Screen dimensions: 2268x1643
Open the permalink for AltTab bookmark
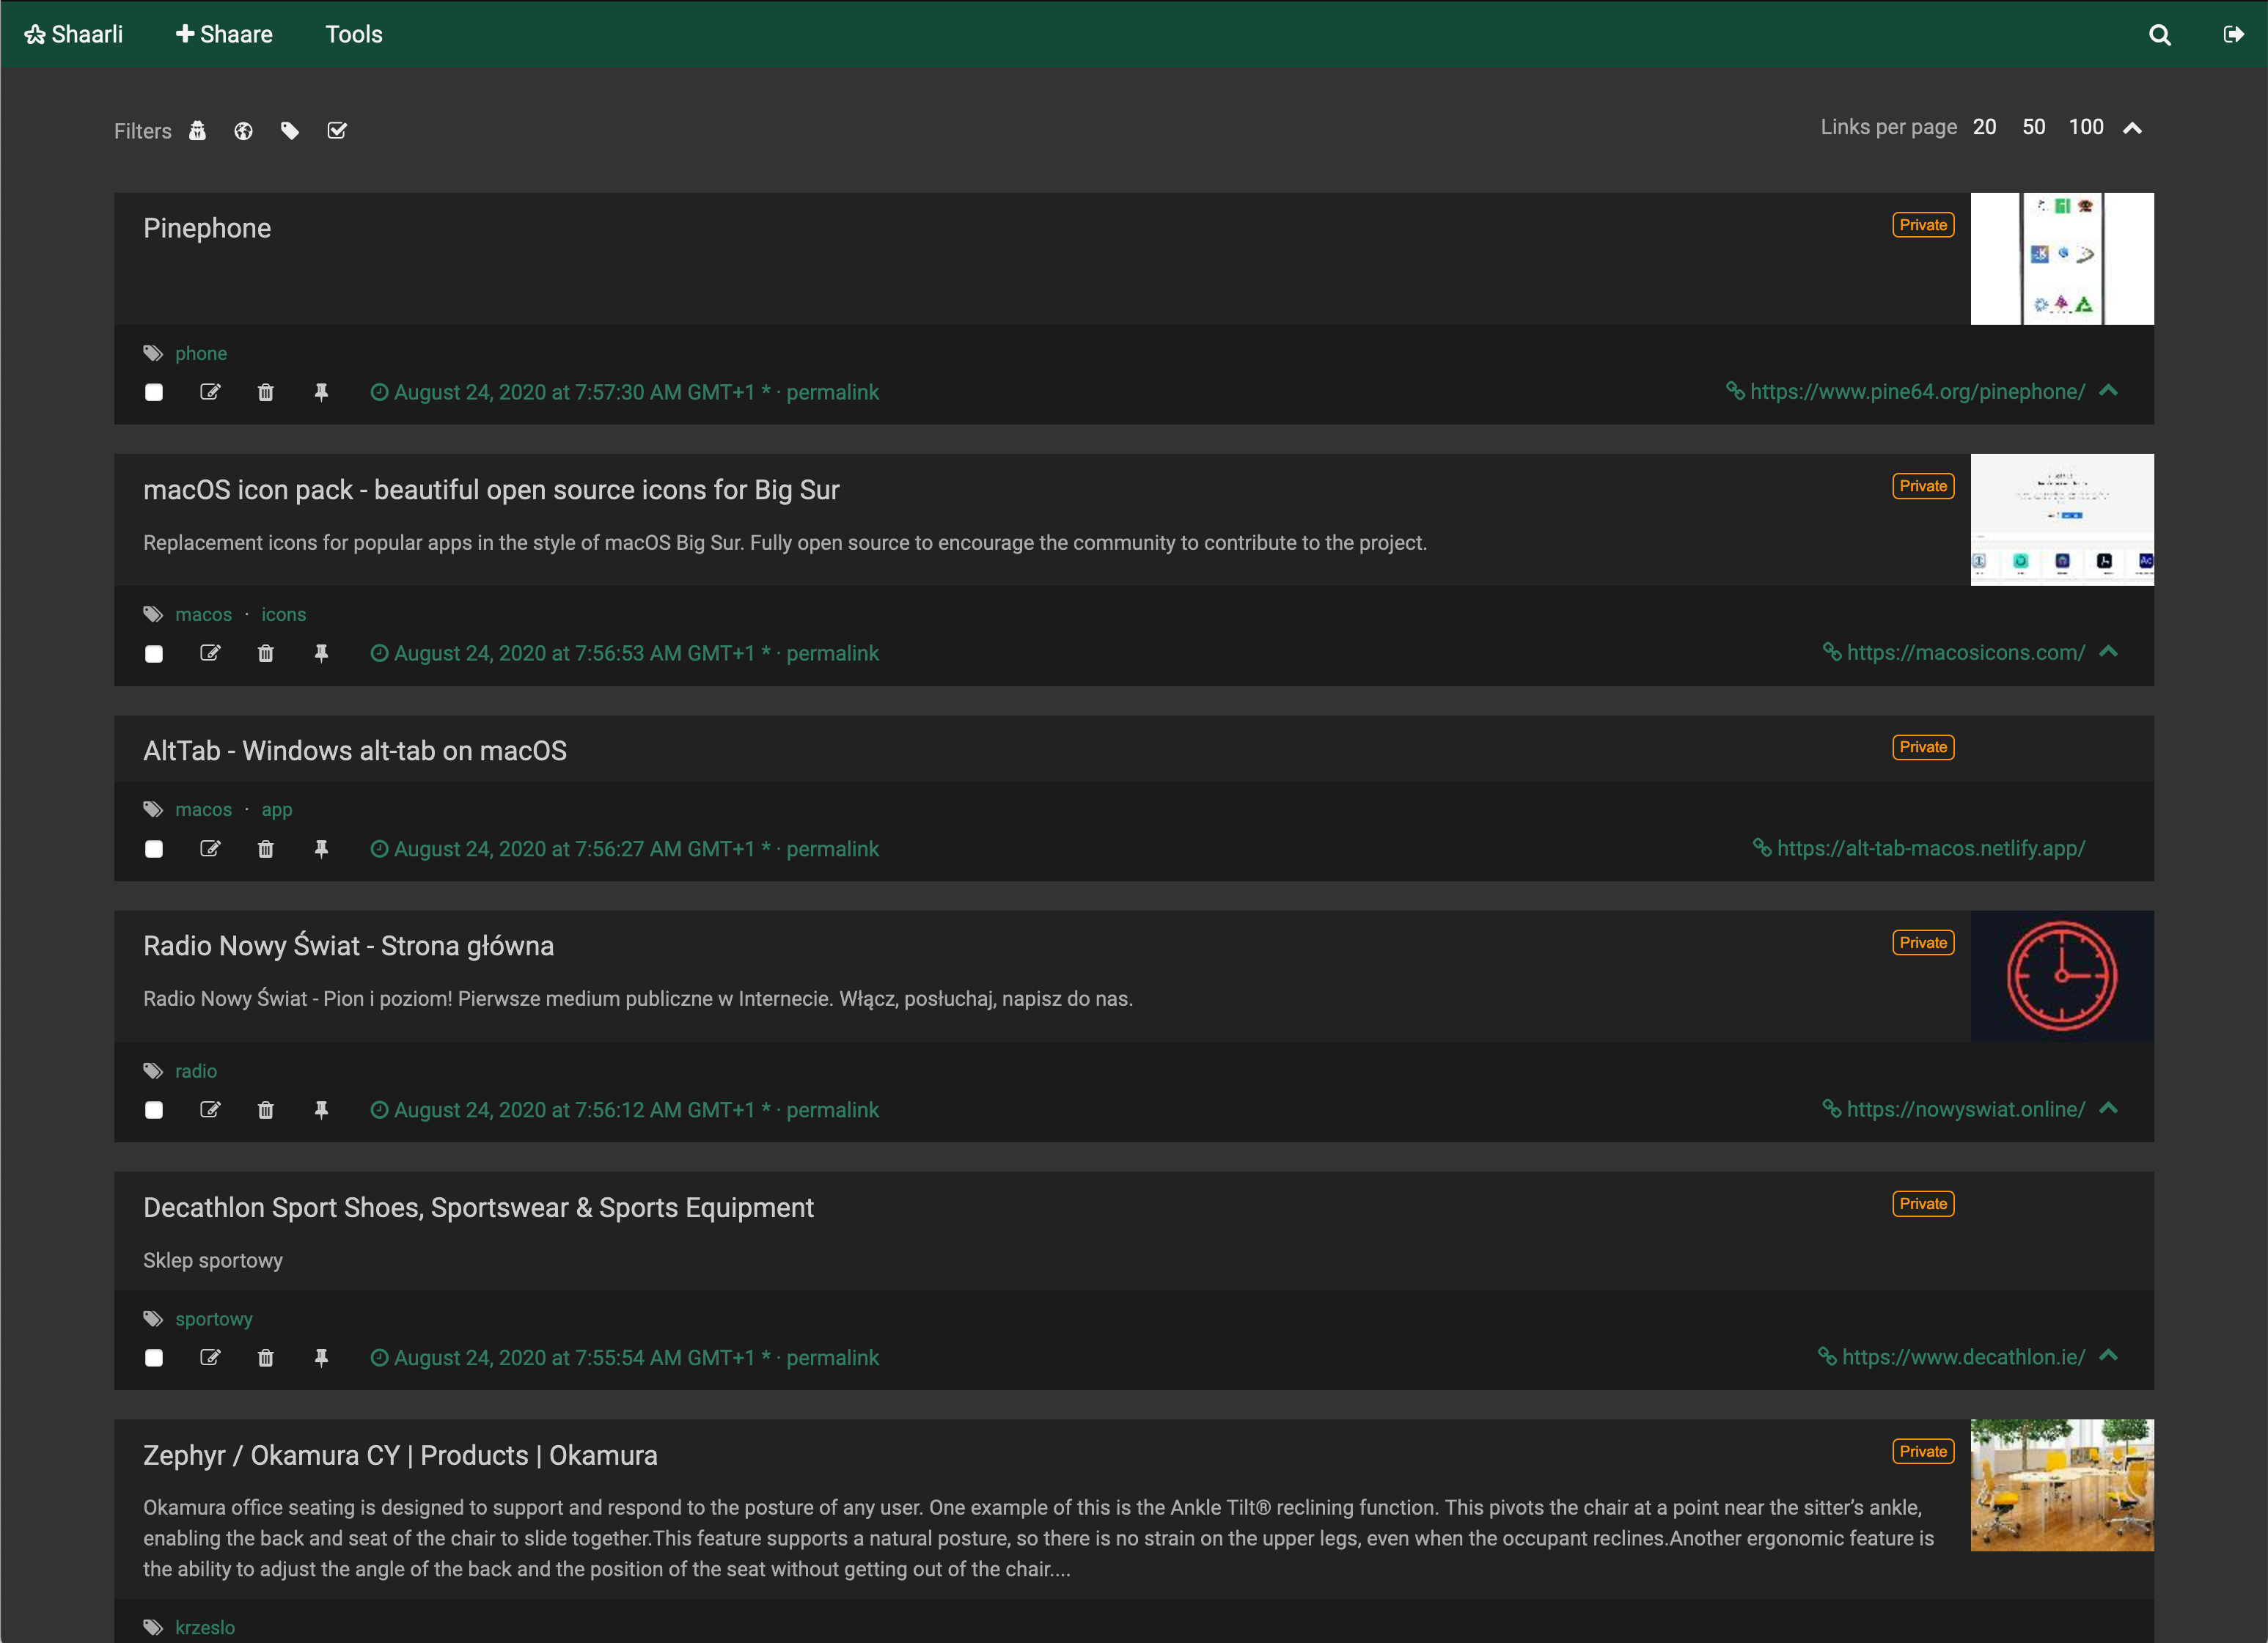point(832,848)
